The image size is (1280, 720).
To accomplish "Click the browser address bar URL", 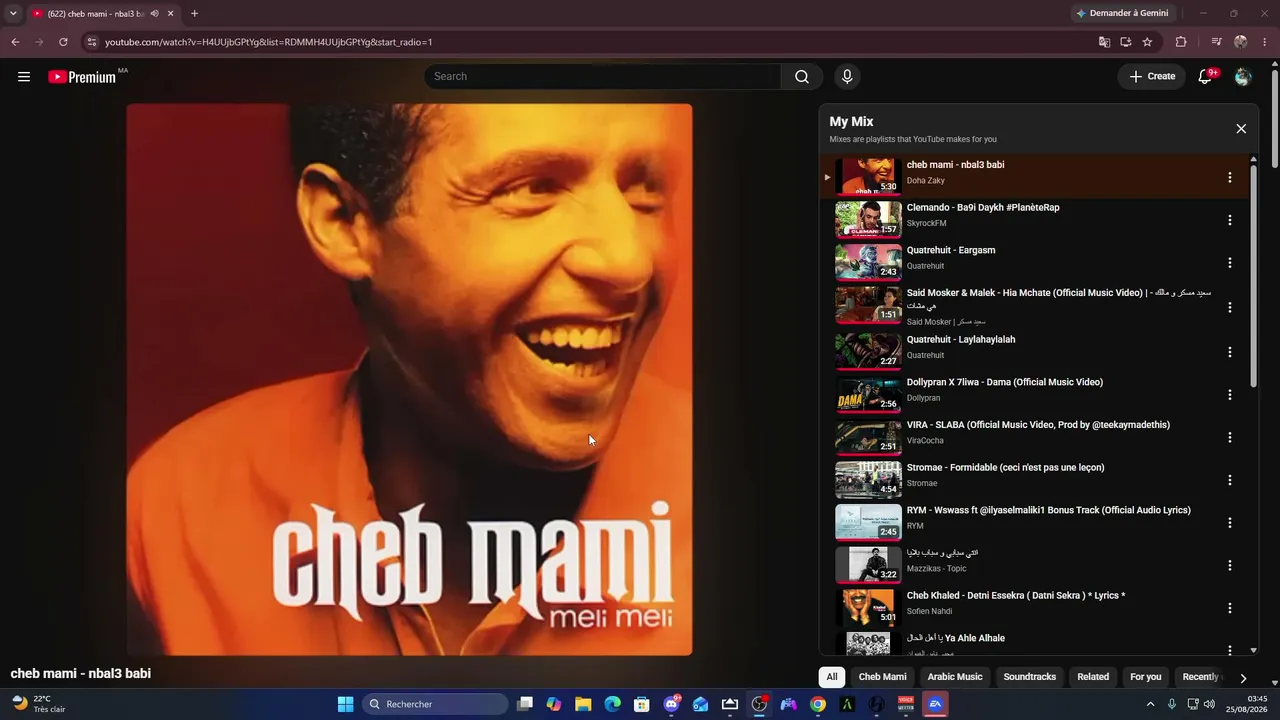I will (268, 42).
